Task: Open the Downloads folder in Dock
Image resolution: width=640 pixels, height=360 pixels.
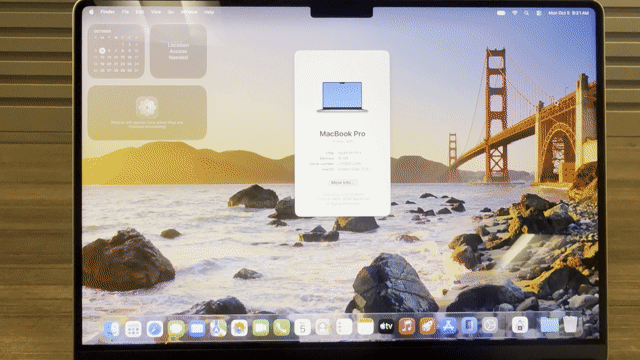Action: (549, 325)
